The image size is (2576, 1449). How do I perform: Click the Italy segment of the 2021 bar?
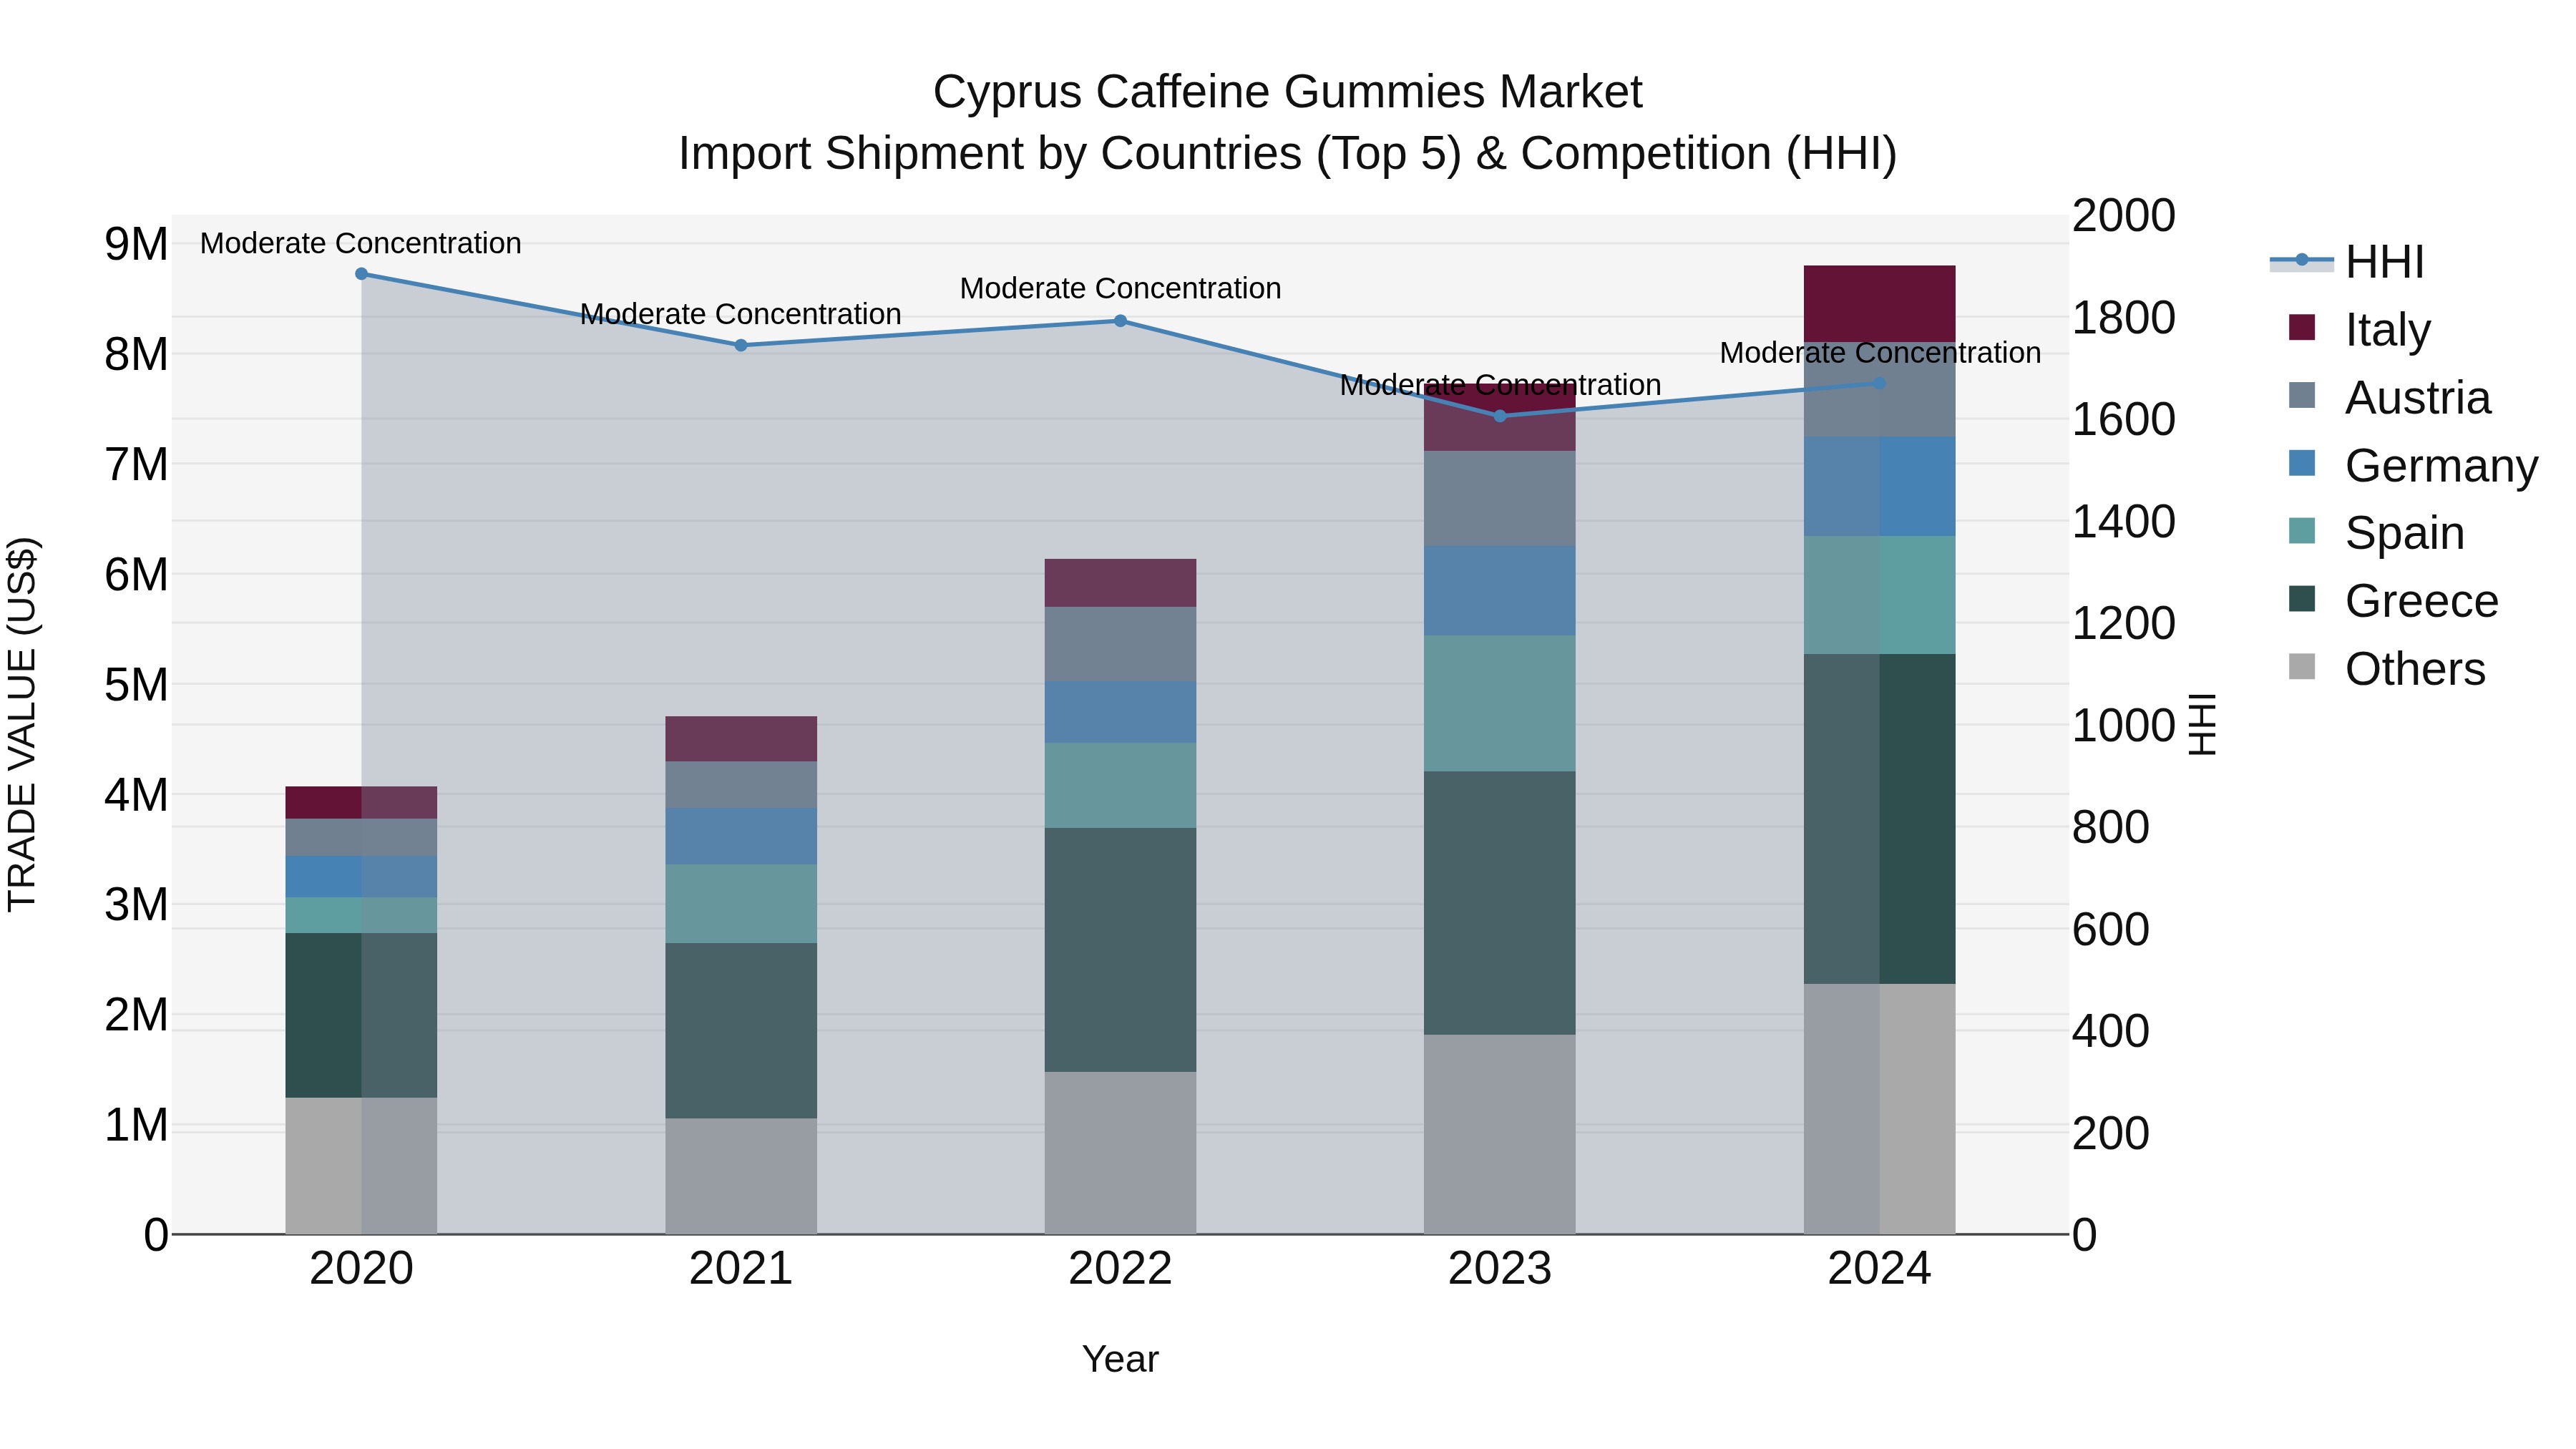(x=741, y=739)
